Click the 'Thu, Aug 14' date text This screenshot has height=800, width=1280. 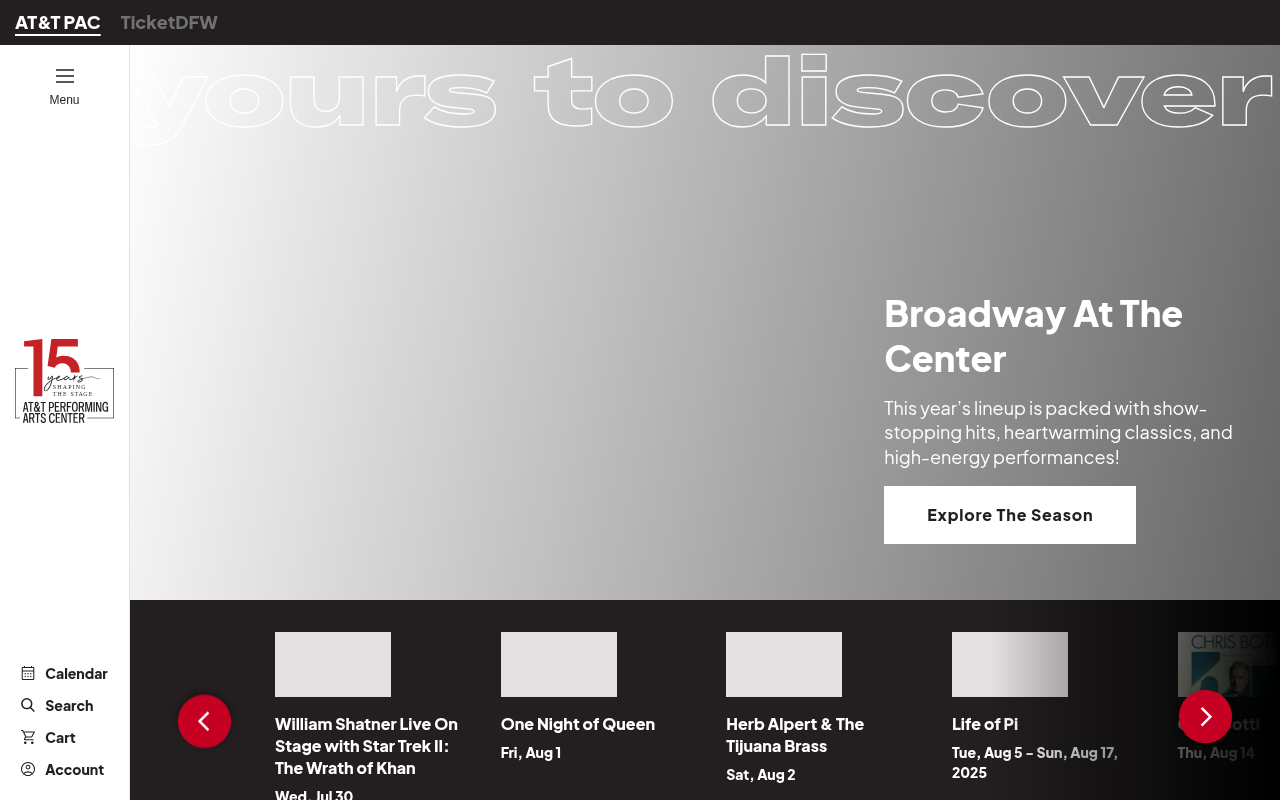(1216, 752)
